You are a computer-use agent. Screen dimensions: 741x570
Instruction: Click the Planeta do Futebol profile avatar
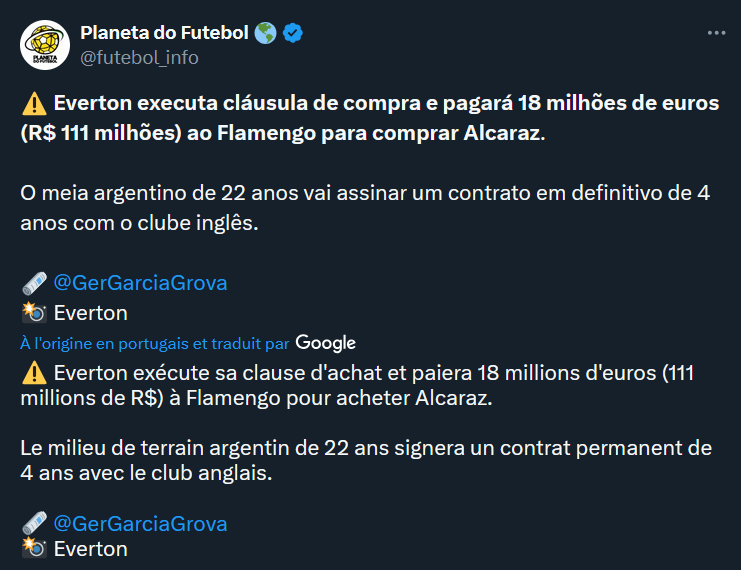coord(45,45)
